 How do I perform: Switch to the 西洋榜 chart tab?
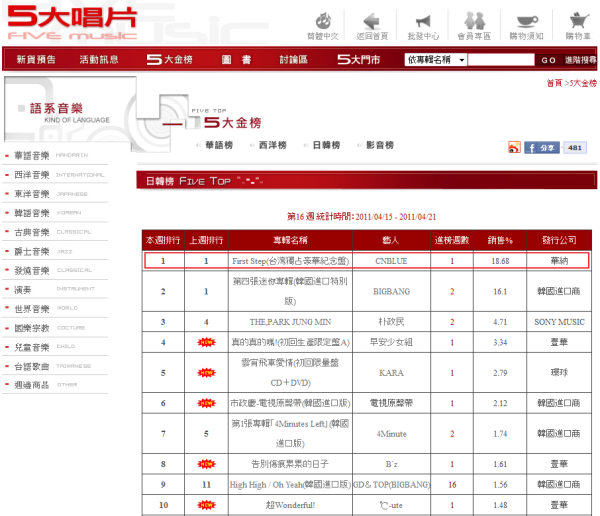(272, 145)
